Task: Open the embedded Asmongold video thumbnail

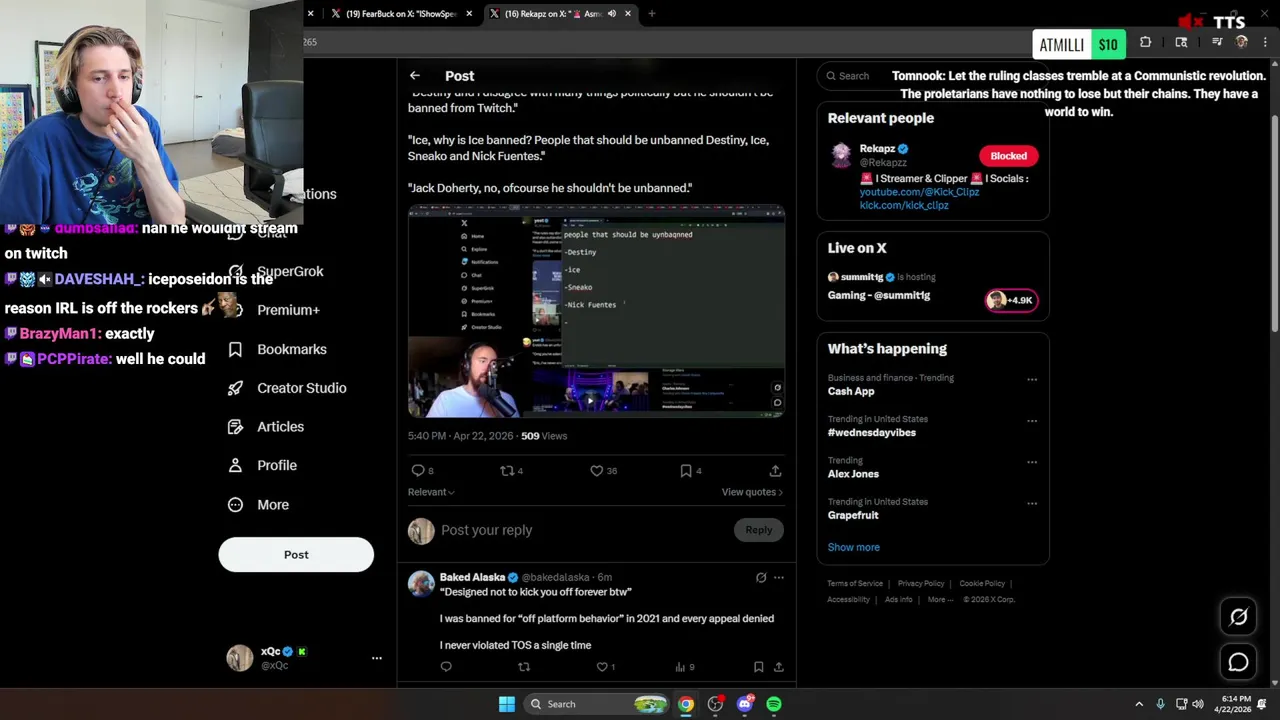Action: point(596,311)
